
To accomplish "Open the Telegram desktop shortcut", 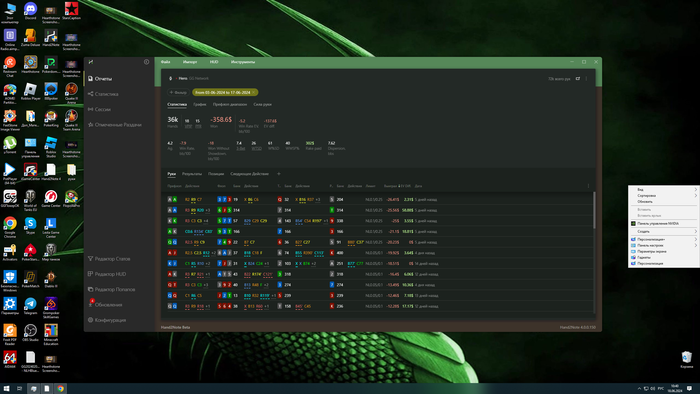I will (30, 306).
